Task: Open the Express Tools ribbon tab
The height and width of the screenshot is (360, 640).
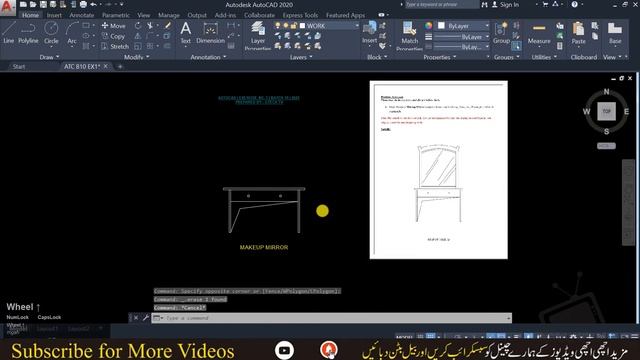Action: click(x=300, y=15)
